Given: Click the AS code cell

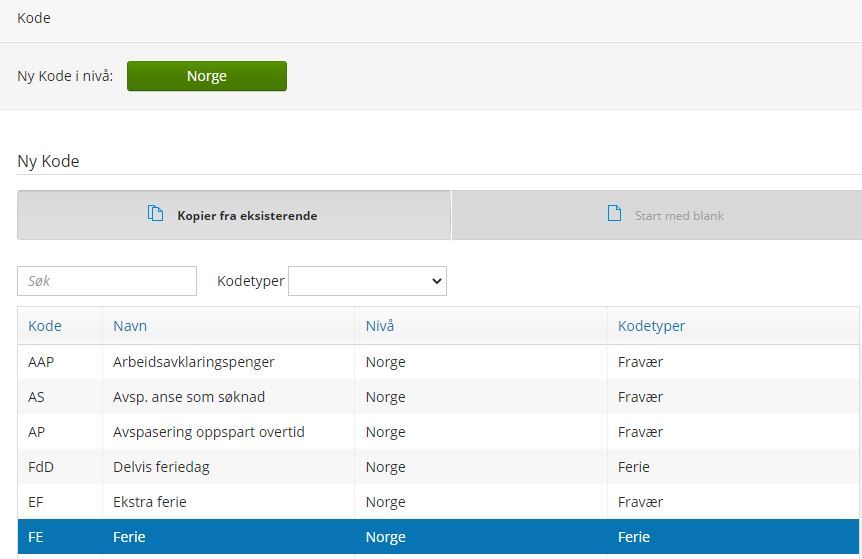Looking at the screenshot, I should [36, 397].
